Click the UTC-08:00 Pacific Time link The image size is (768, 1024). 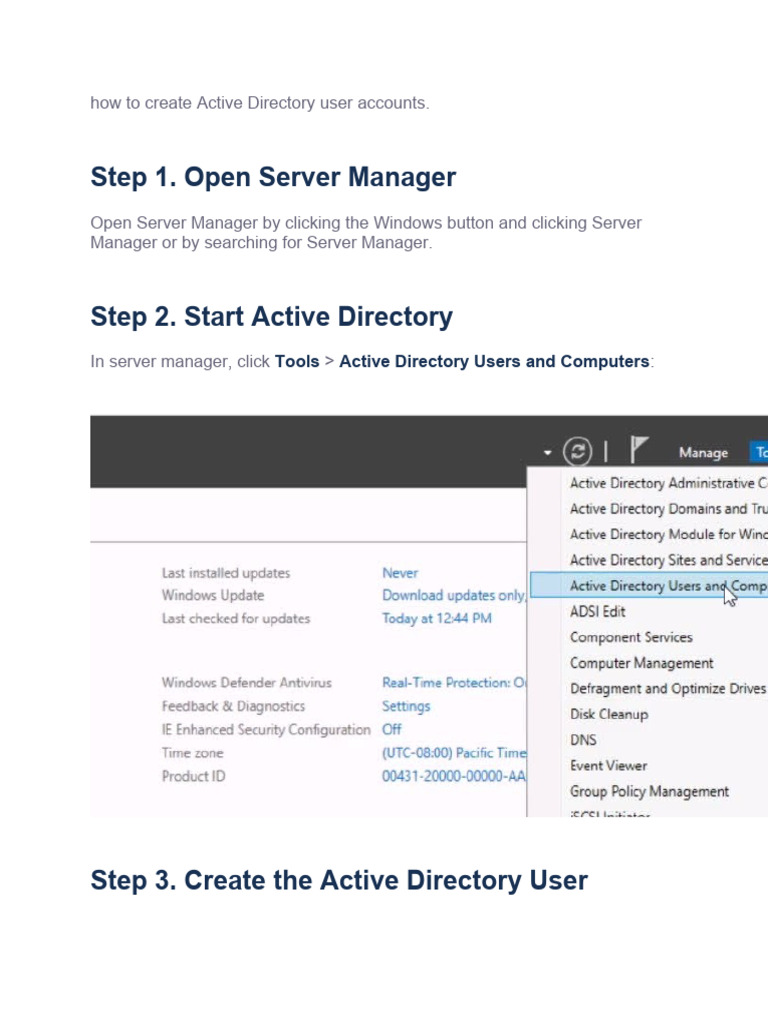[x=454, y=753]
